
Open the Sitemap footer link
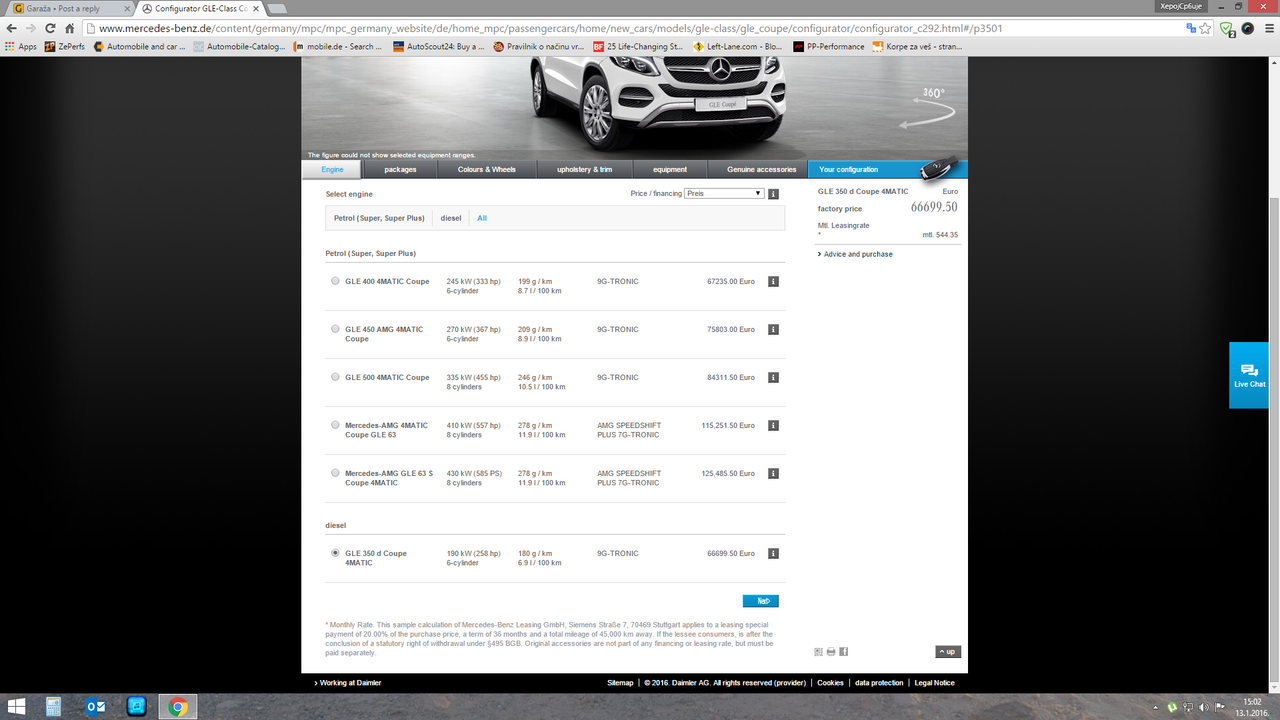pyautogui.click(x=620, y=683)
